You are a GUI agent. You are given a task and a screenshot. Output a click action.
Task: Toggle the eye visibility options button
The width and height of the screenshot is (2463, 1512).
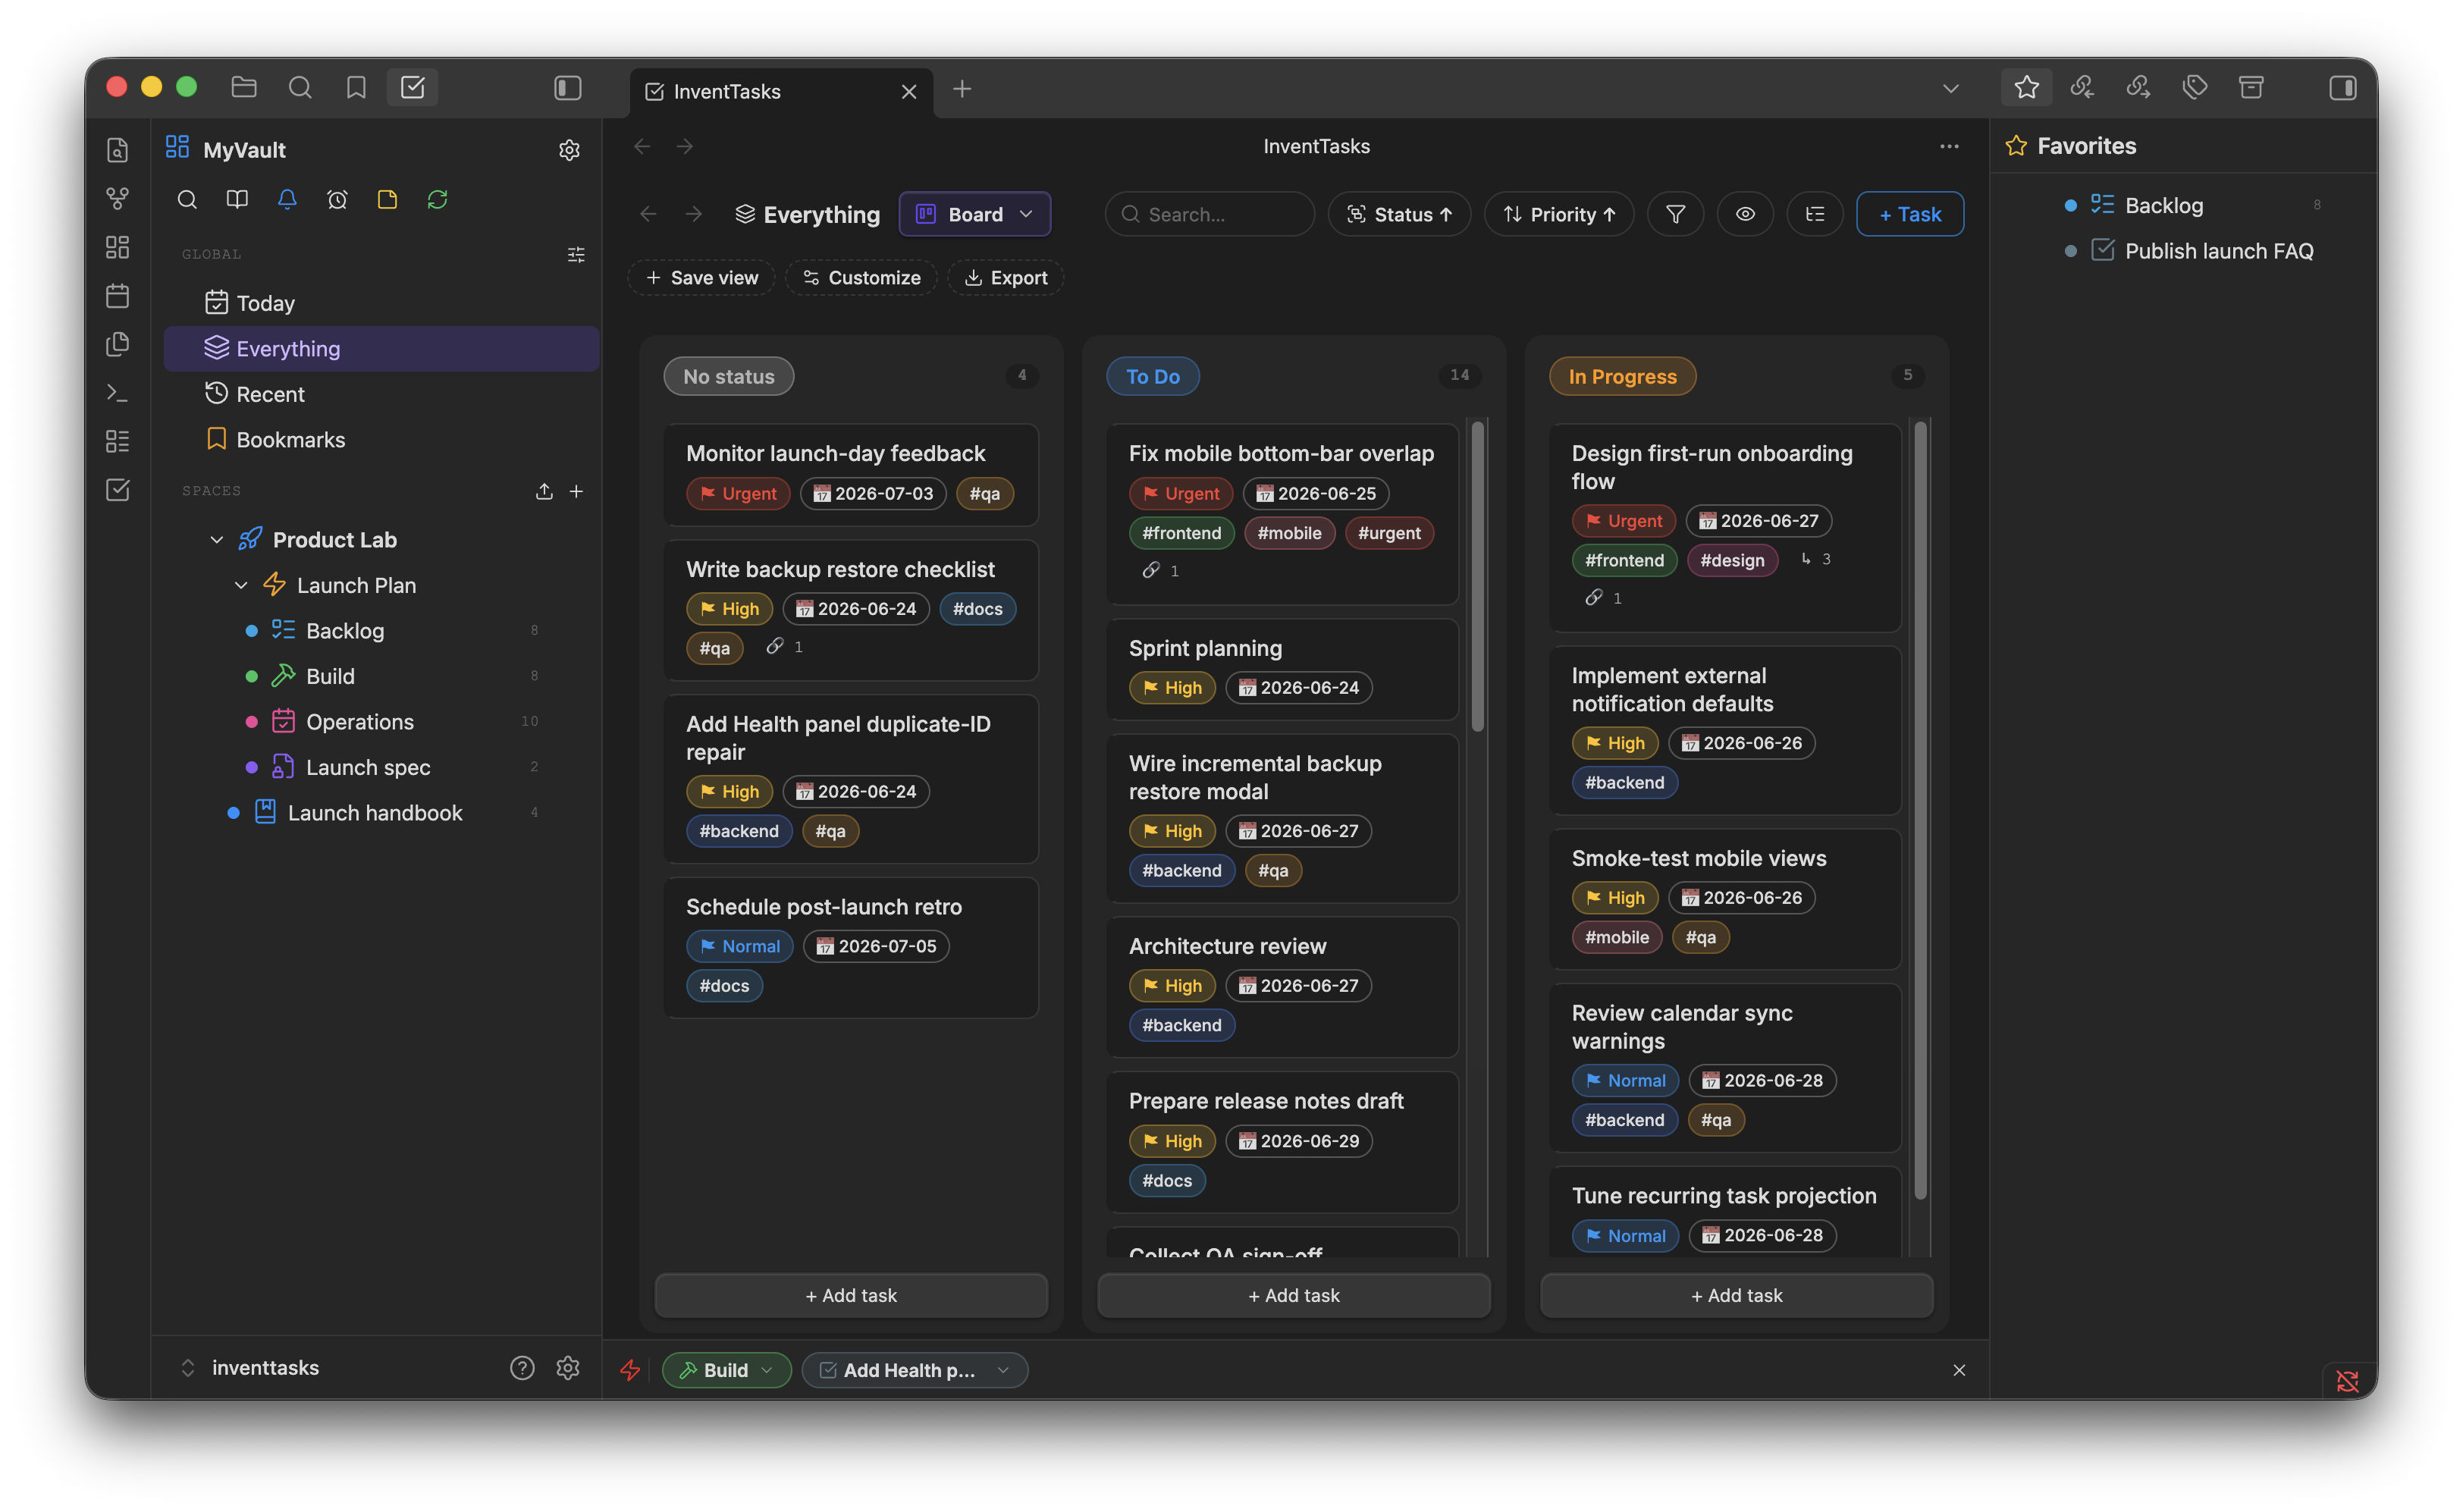(x=1745, y=214)
